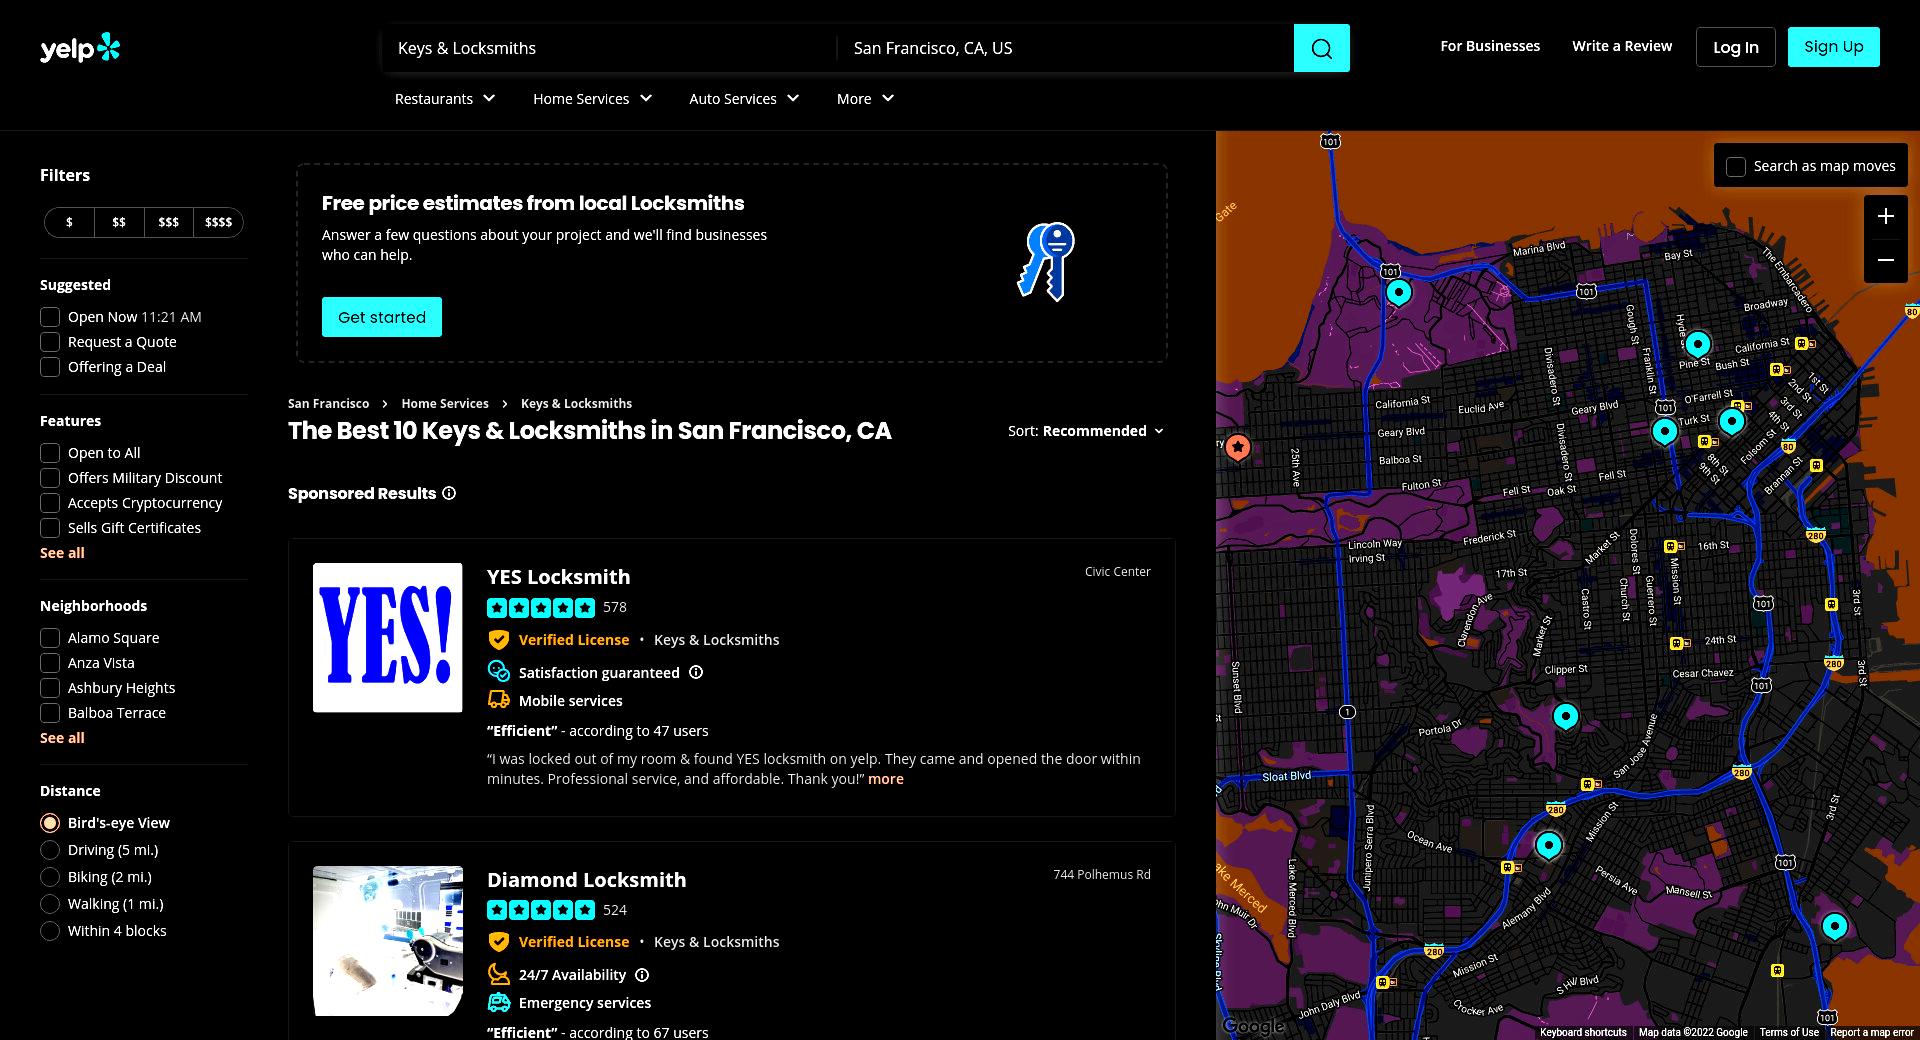The image size is (1920, 1040).
Task: Select the $$$ price filter
Action: [168, 222]
